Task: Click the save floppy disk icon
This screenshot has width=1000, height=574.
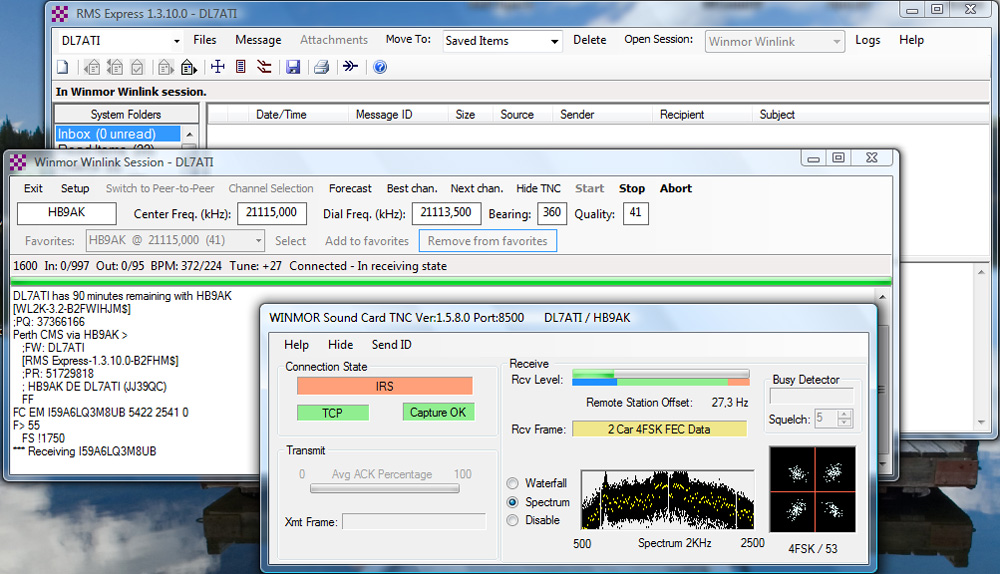Action: click(x=293, y=68)
